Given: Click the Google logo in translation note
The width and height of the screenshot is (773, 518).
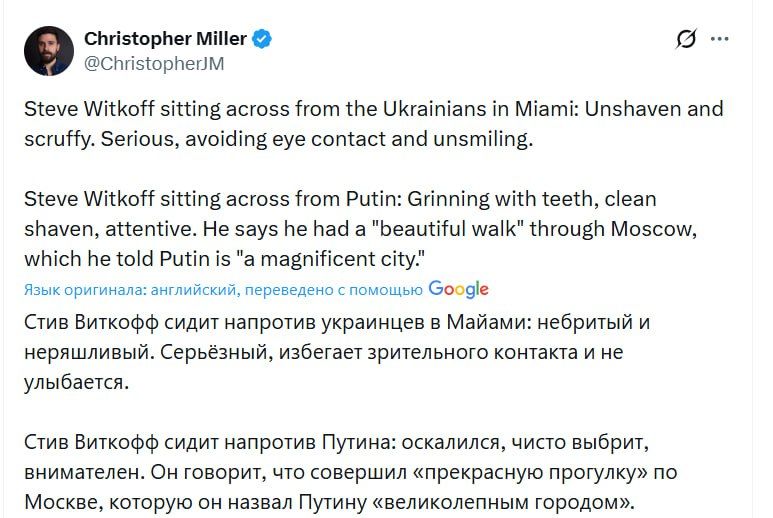Looking at the screenshot, I should pos(458,289).
